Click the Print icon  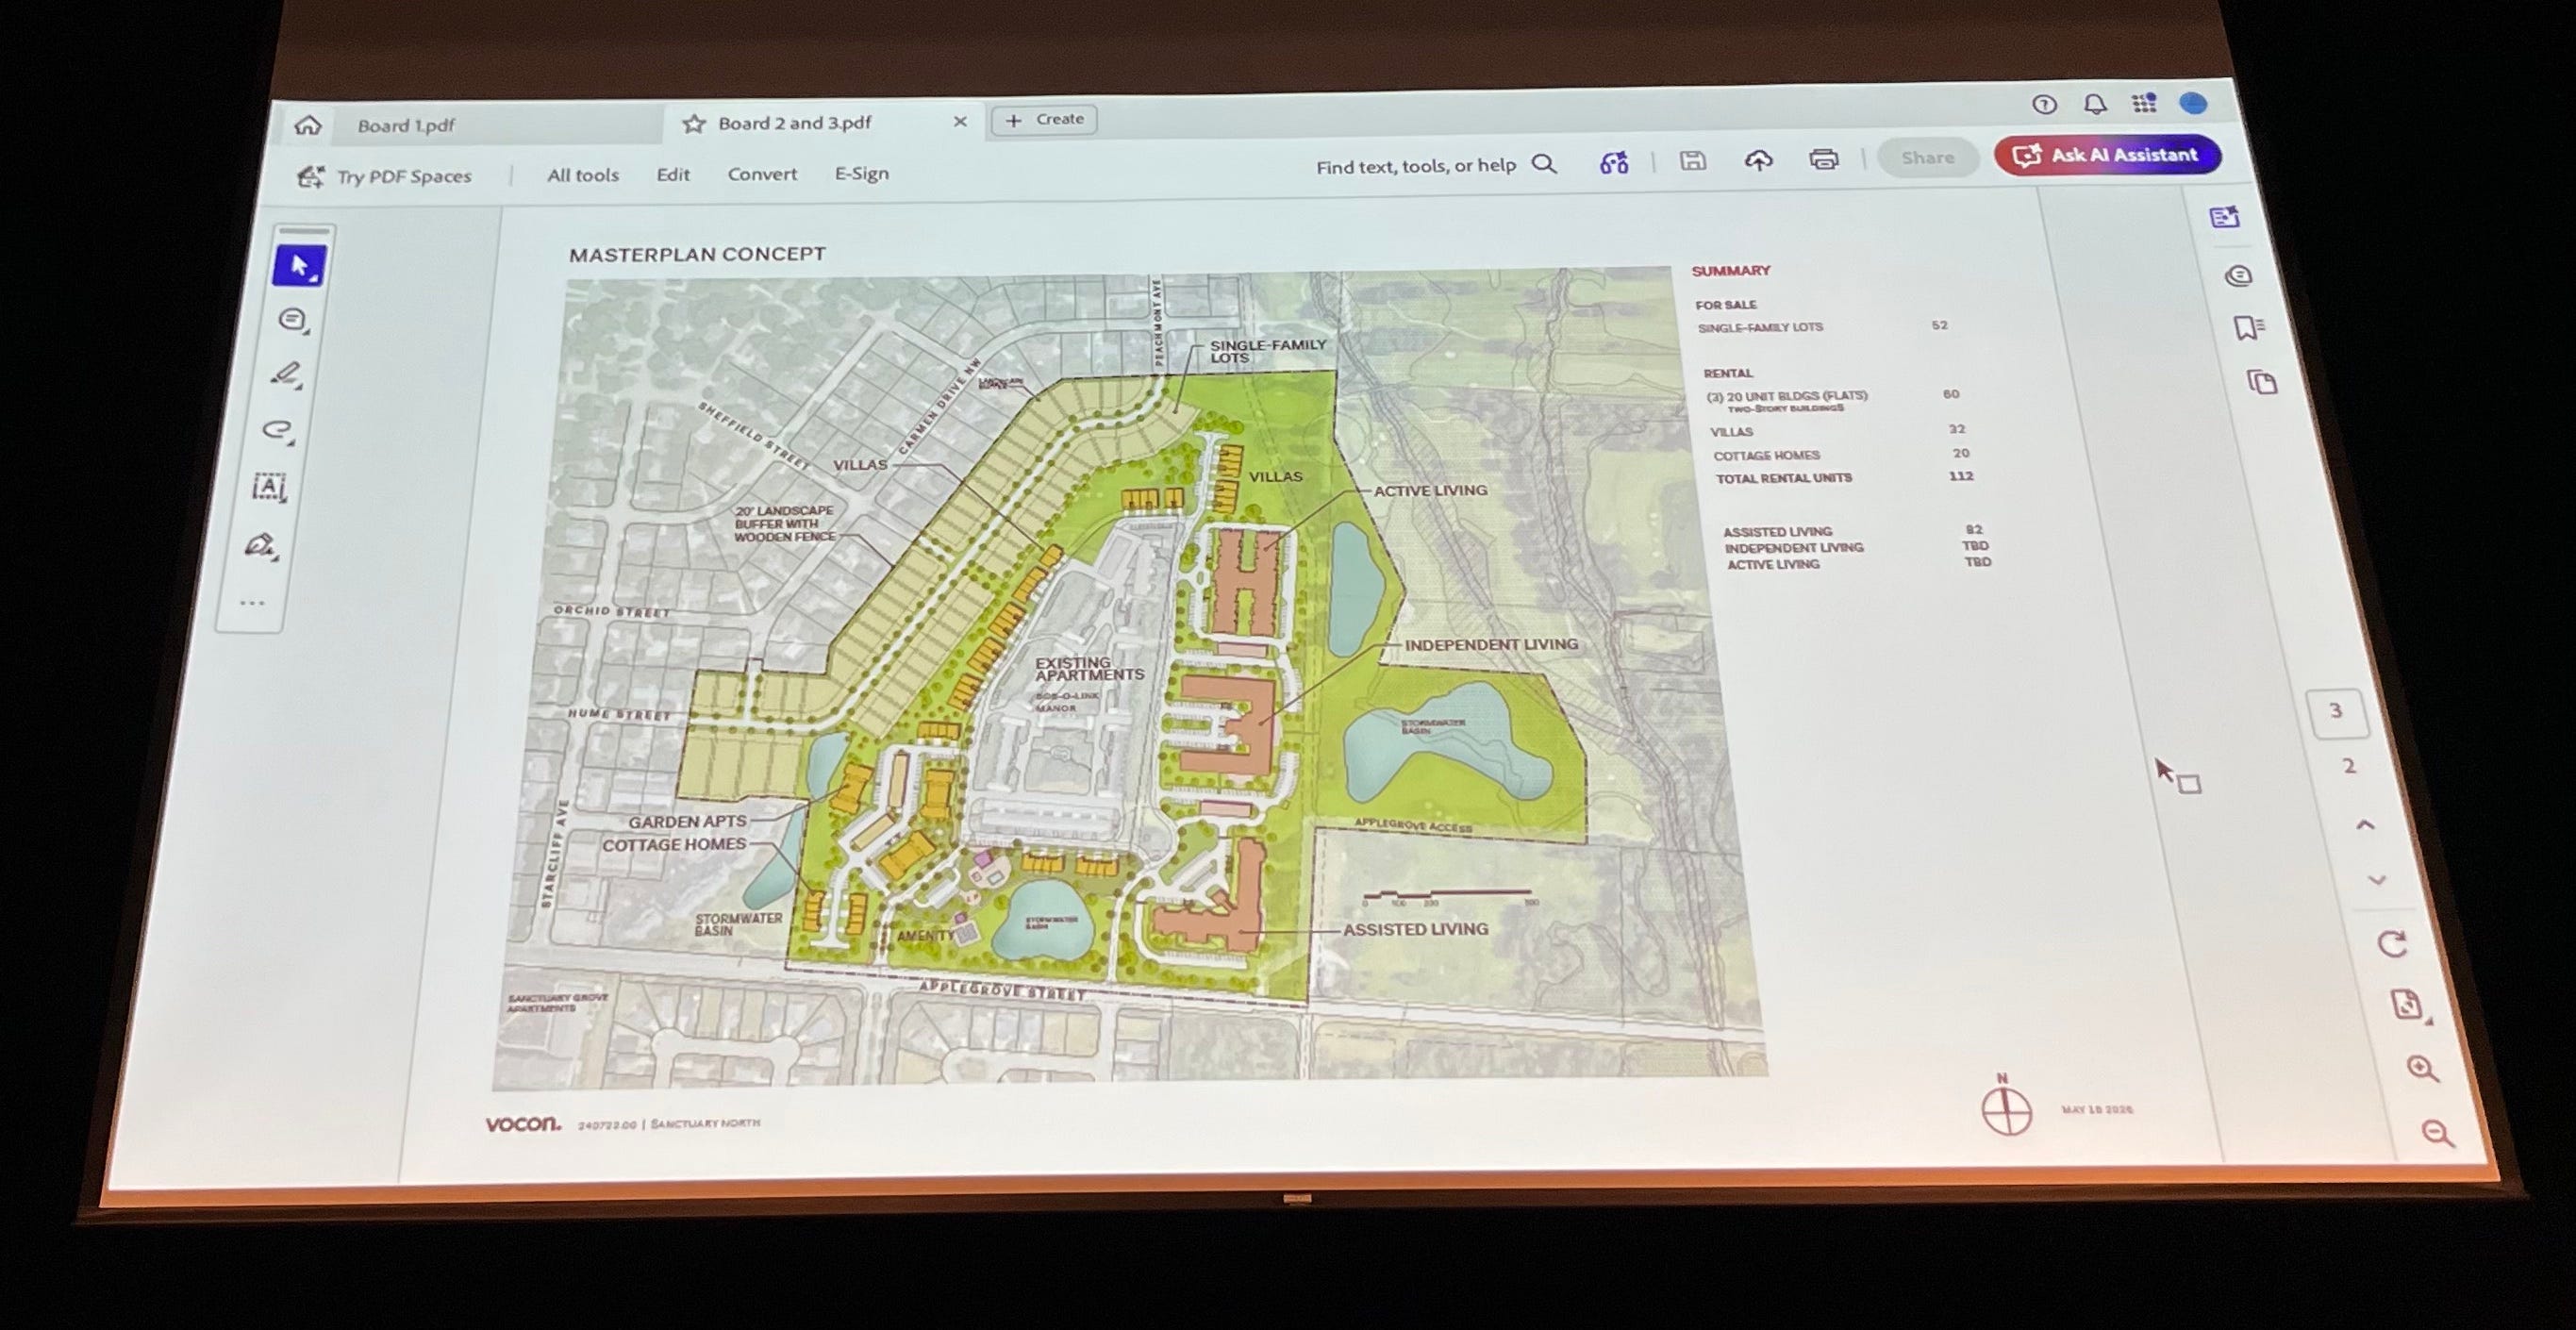[1824, 158]
